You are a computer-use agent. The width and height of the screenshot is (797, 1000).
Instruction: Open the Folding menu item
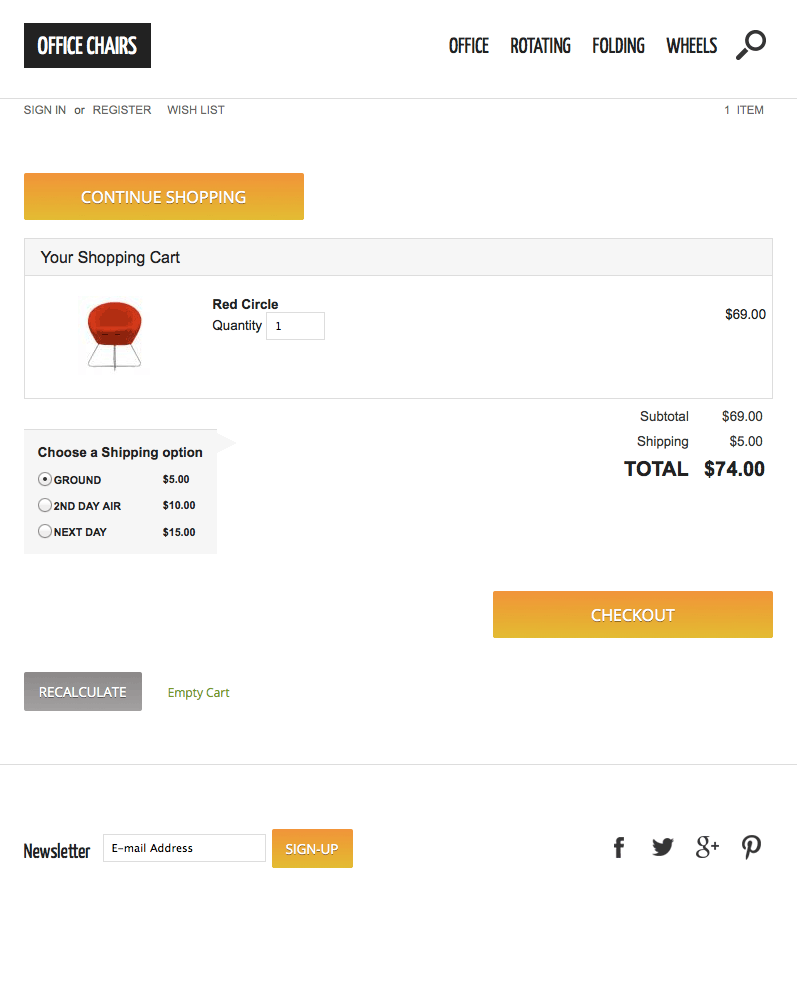pos(618,46)
